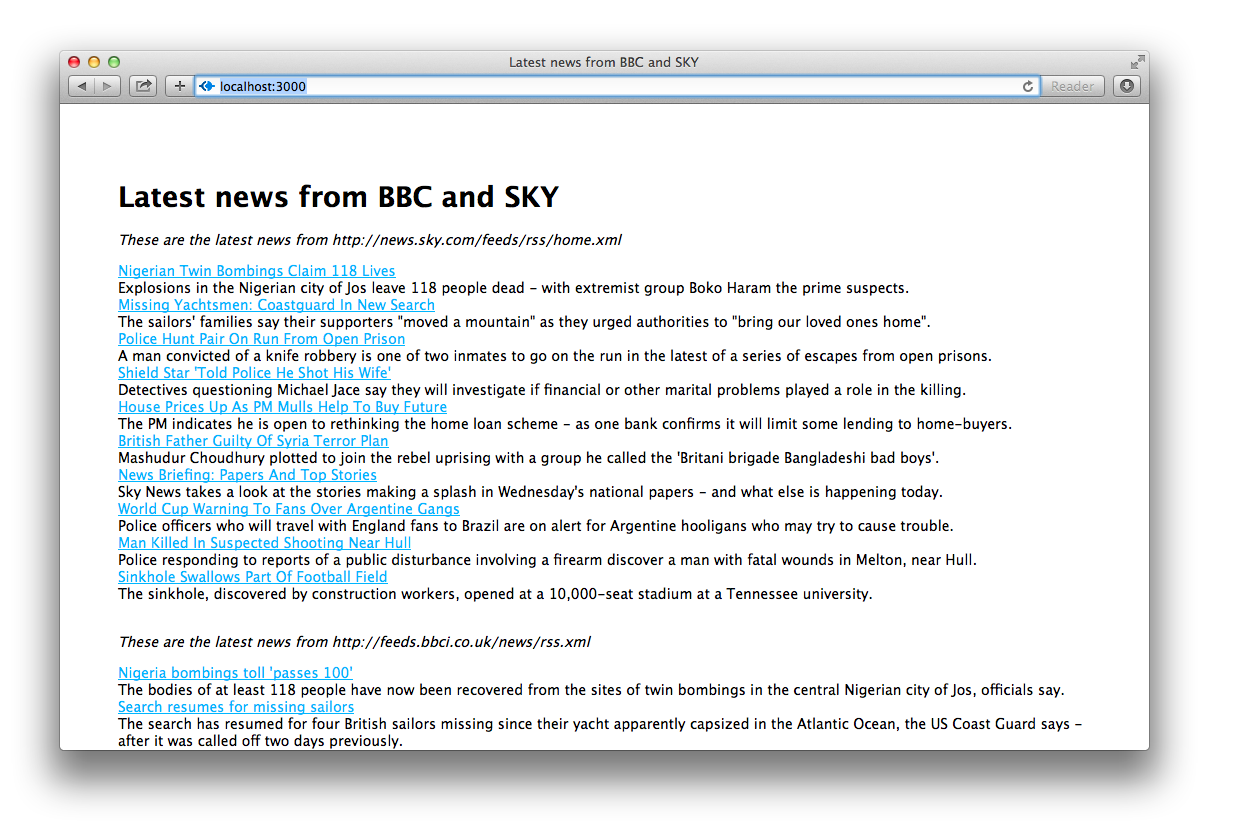Open 'House Prices Up As PM Mulls Help To Buy Future'
The image size is (1240, 824).
pos(283,407)
